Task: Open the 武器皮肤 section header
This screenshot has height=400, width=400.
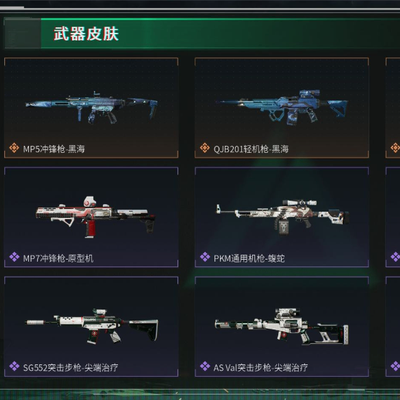Action: 86,34
